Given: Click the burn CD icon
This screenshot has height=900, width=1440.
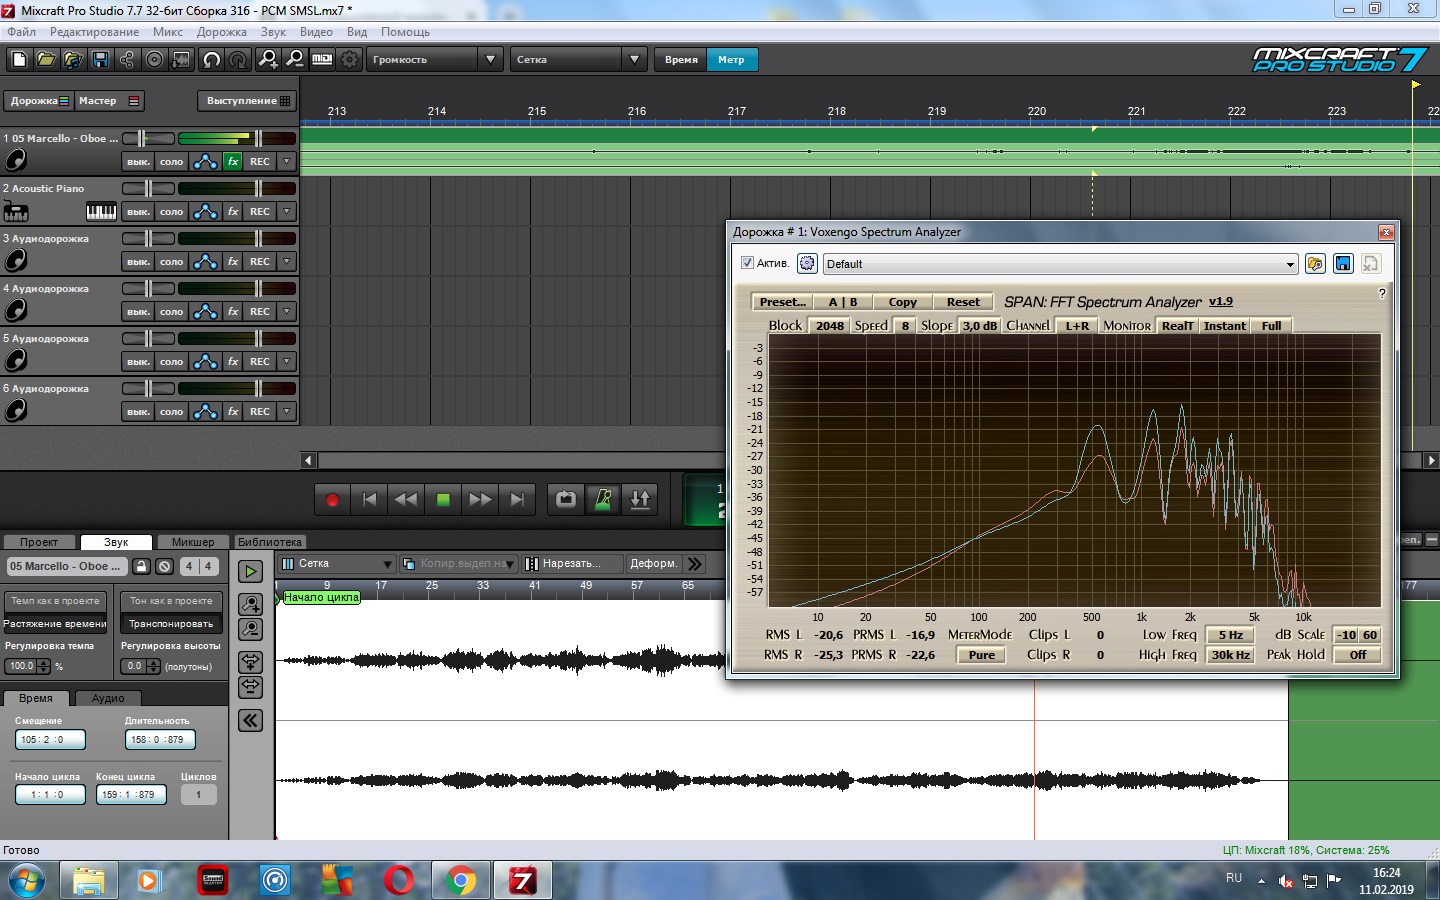Looking at the screenshot, I should click(x=154, y=60).
